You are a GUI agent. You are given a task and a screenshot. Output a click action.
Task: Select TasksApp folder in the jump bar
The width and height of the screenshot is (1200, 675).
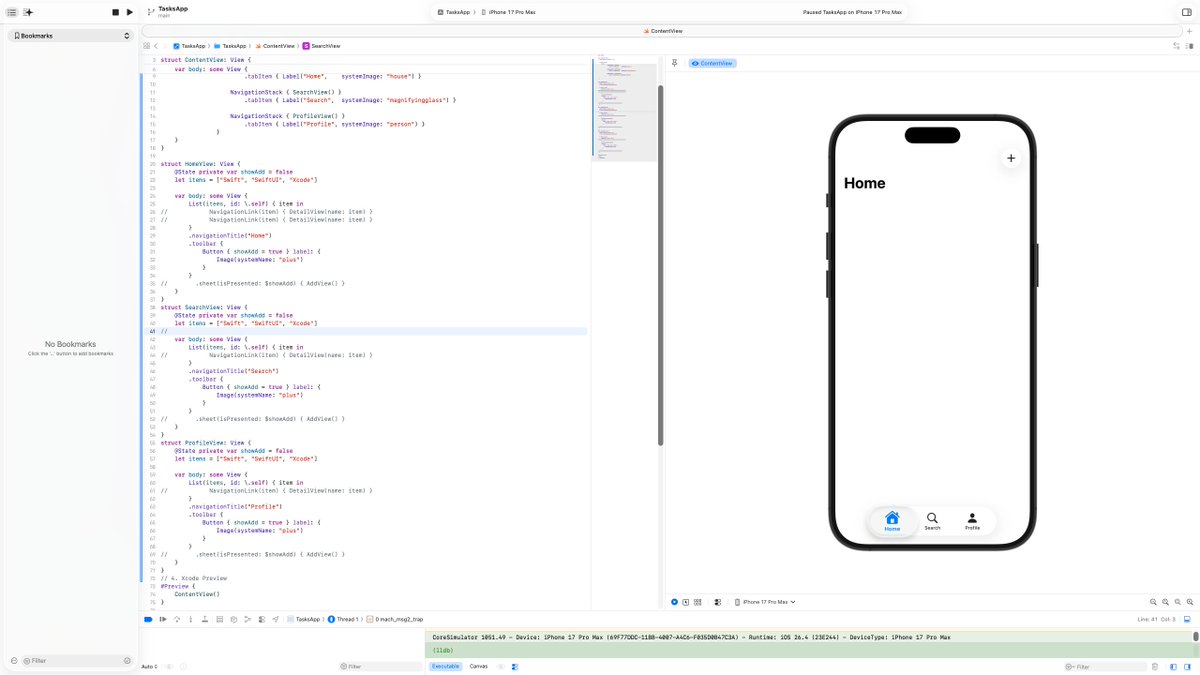(230, 46)
